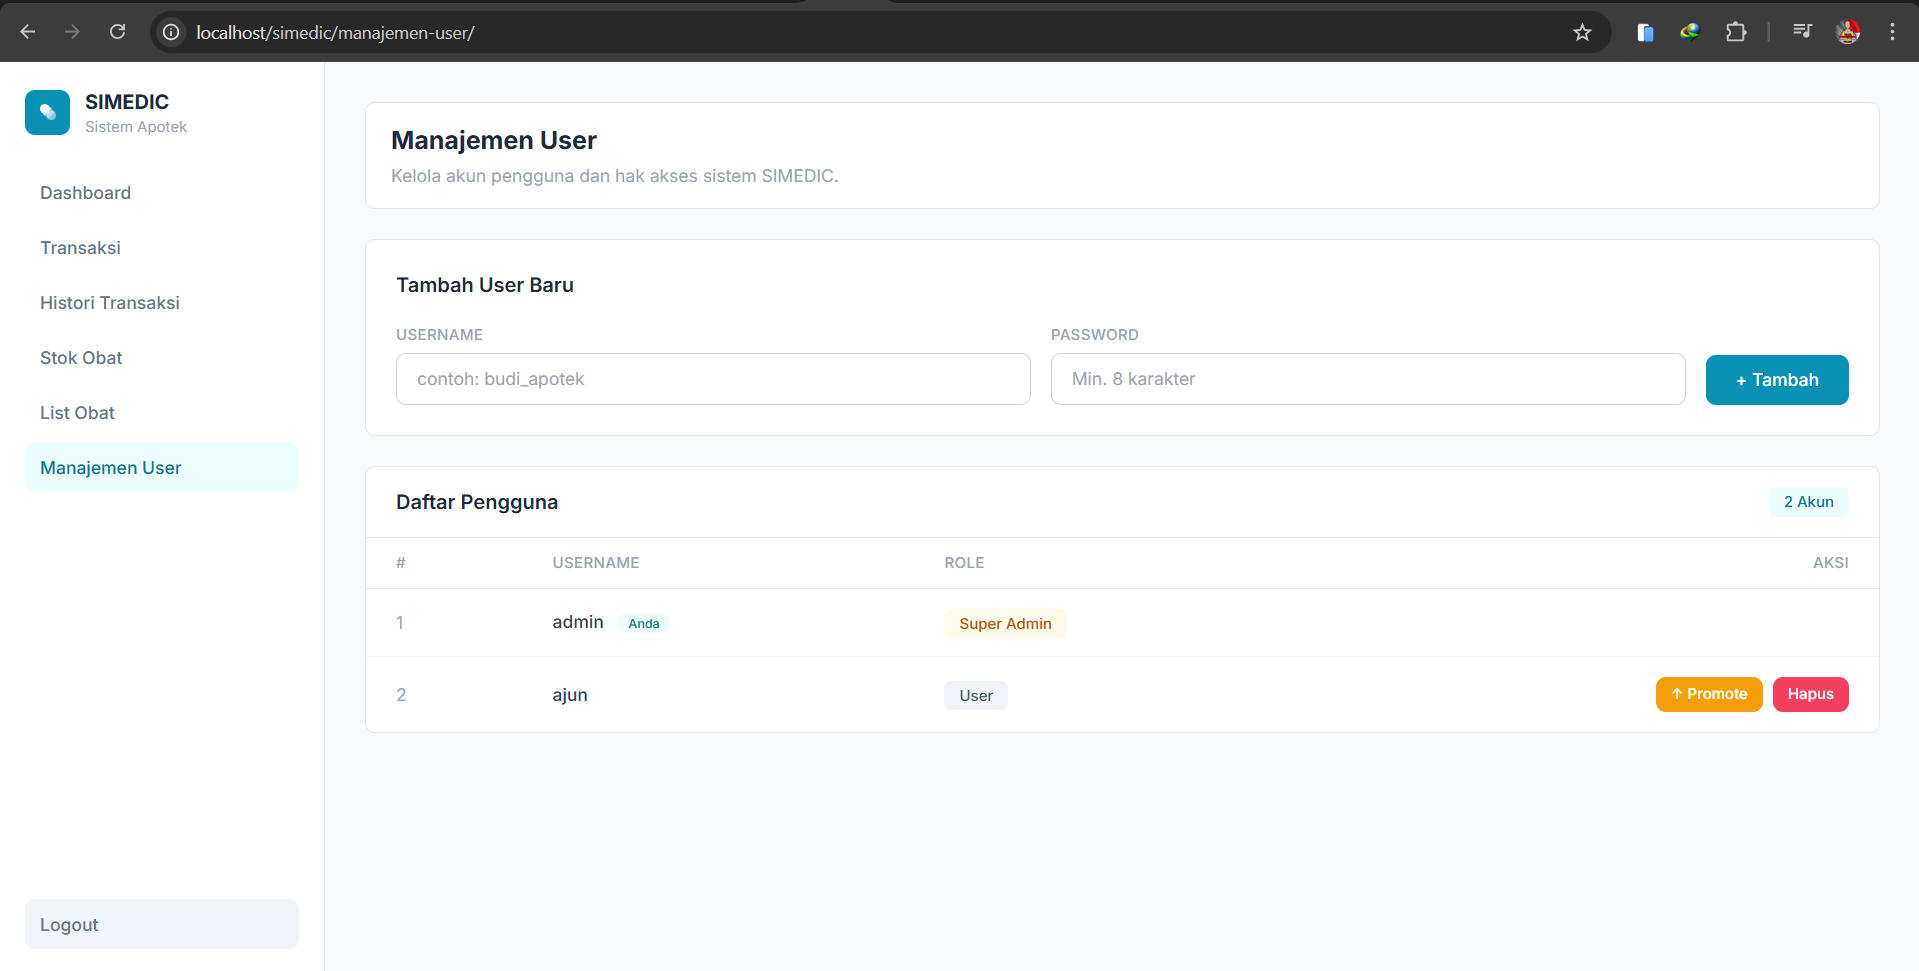1919x971 pixels.
Task: Click the Anda tag next to admin
Action: [644, 623]
